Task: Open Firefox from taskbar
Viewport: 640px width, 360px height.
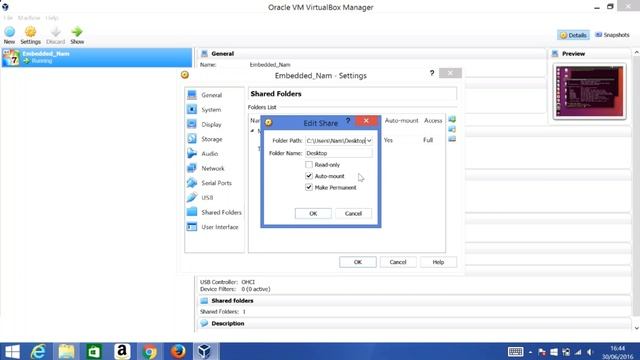Action: pos(178,351)
